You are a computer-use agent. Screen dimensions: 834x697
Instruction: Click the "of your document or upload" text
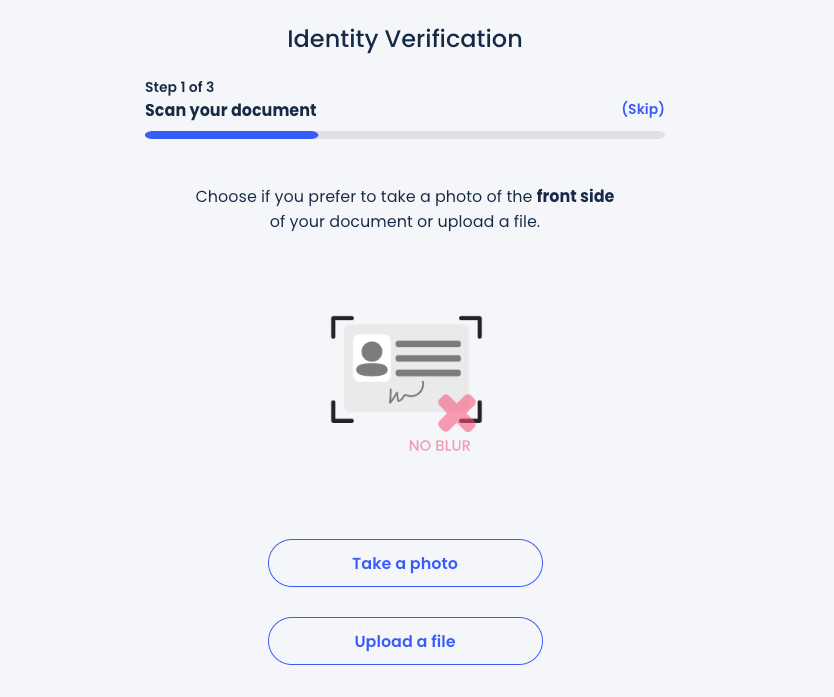[405, 222]
